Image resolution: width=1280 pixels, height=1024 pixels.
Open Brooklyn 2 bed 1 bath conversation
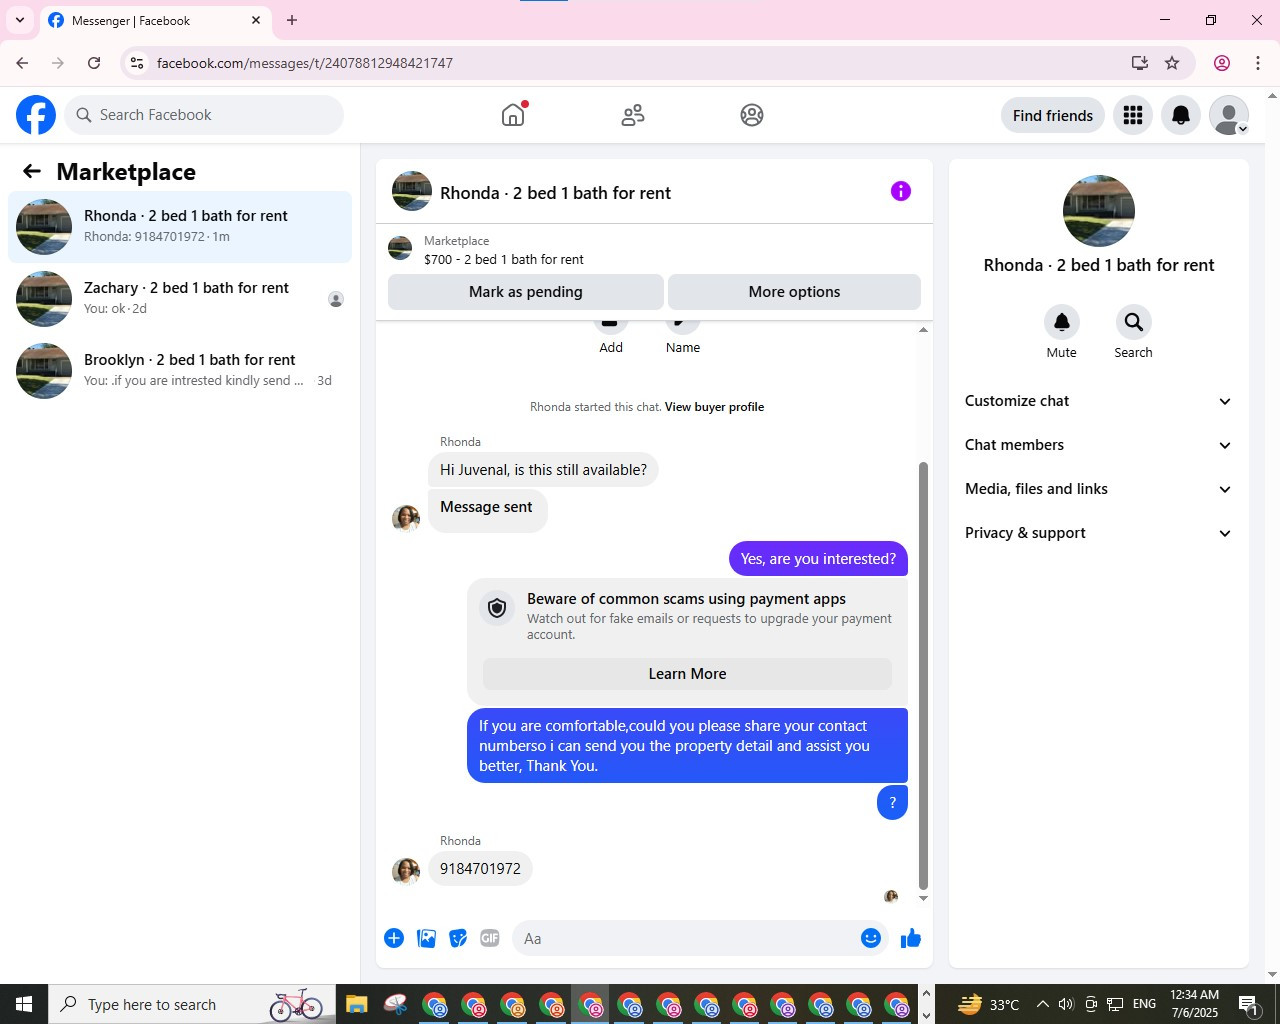(180, 371)
